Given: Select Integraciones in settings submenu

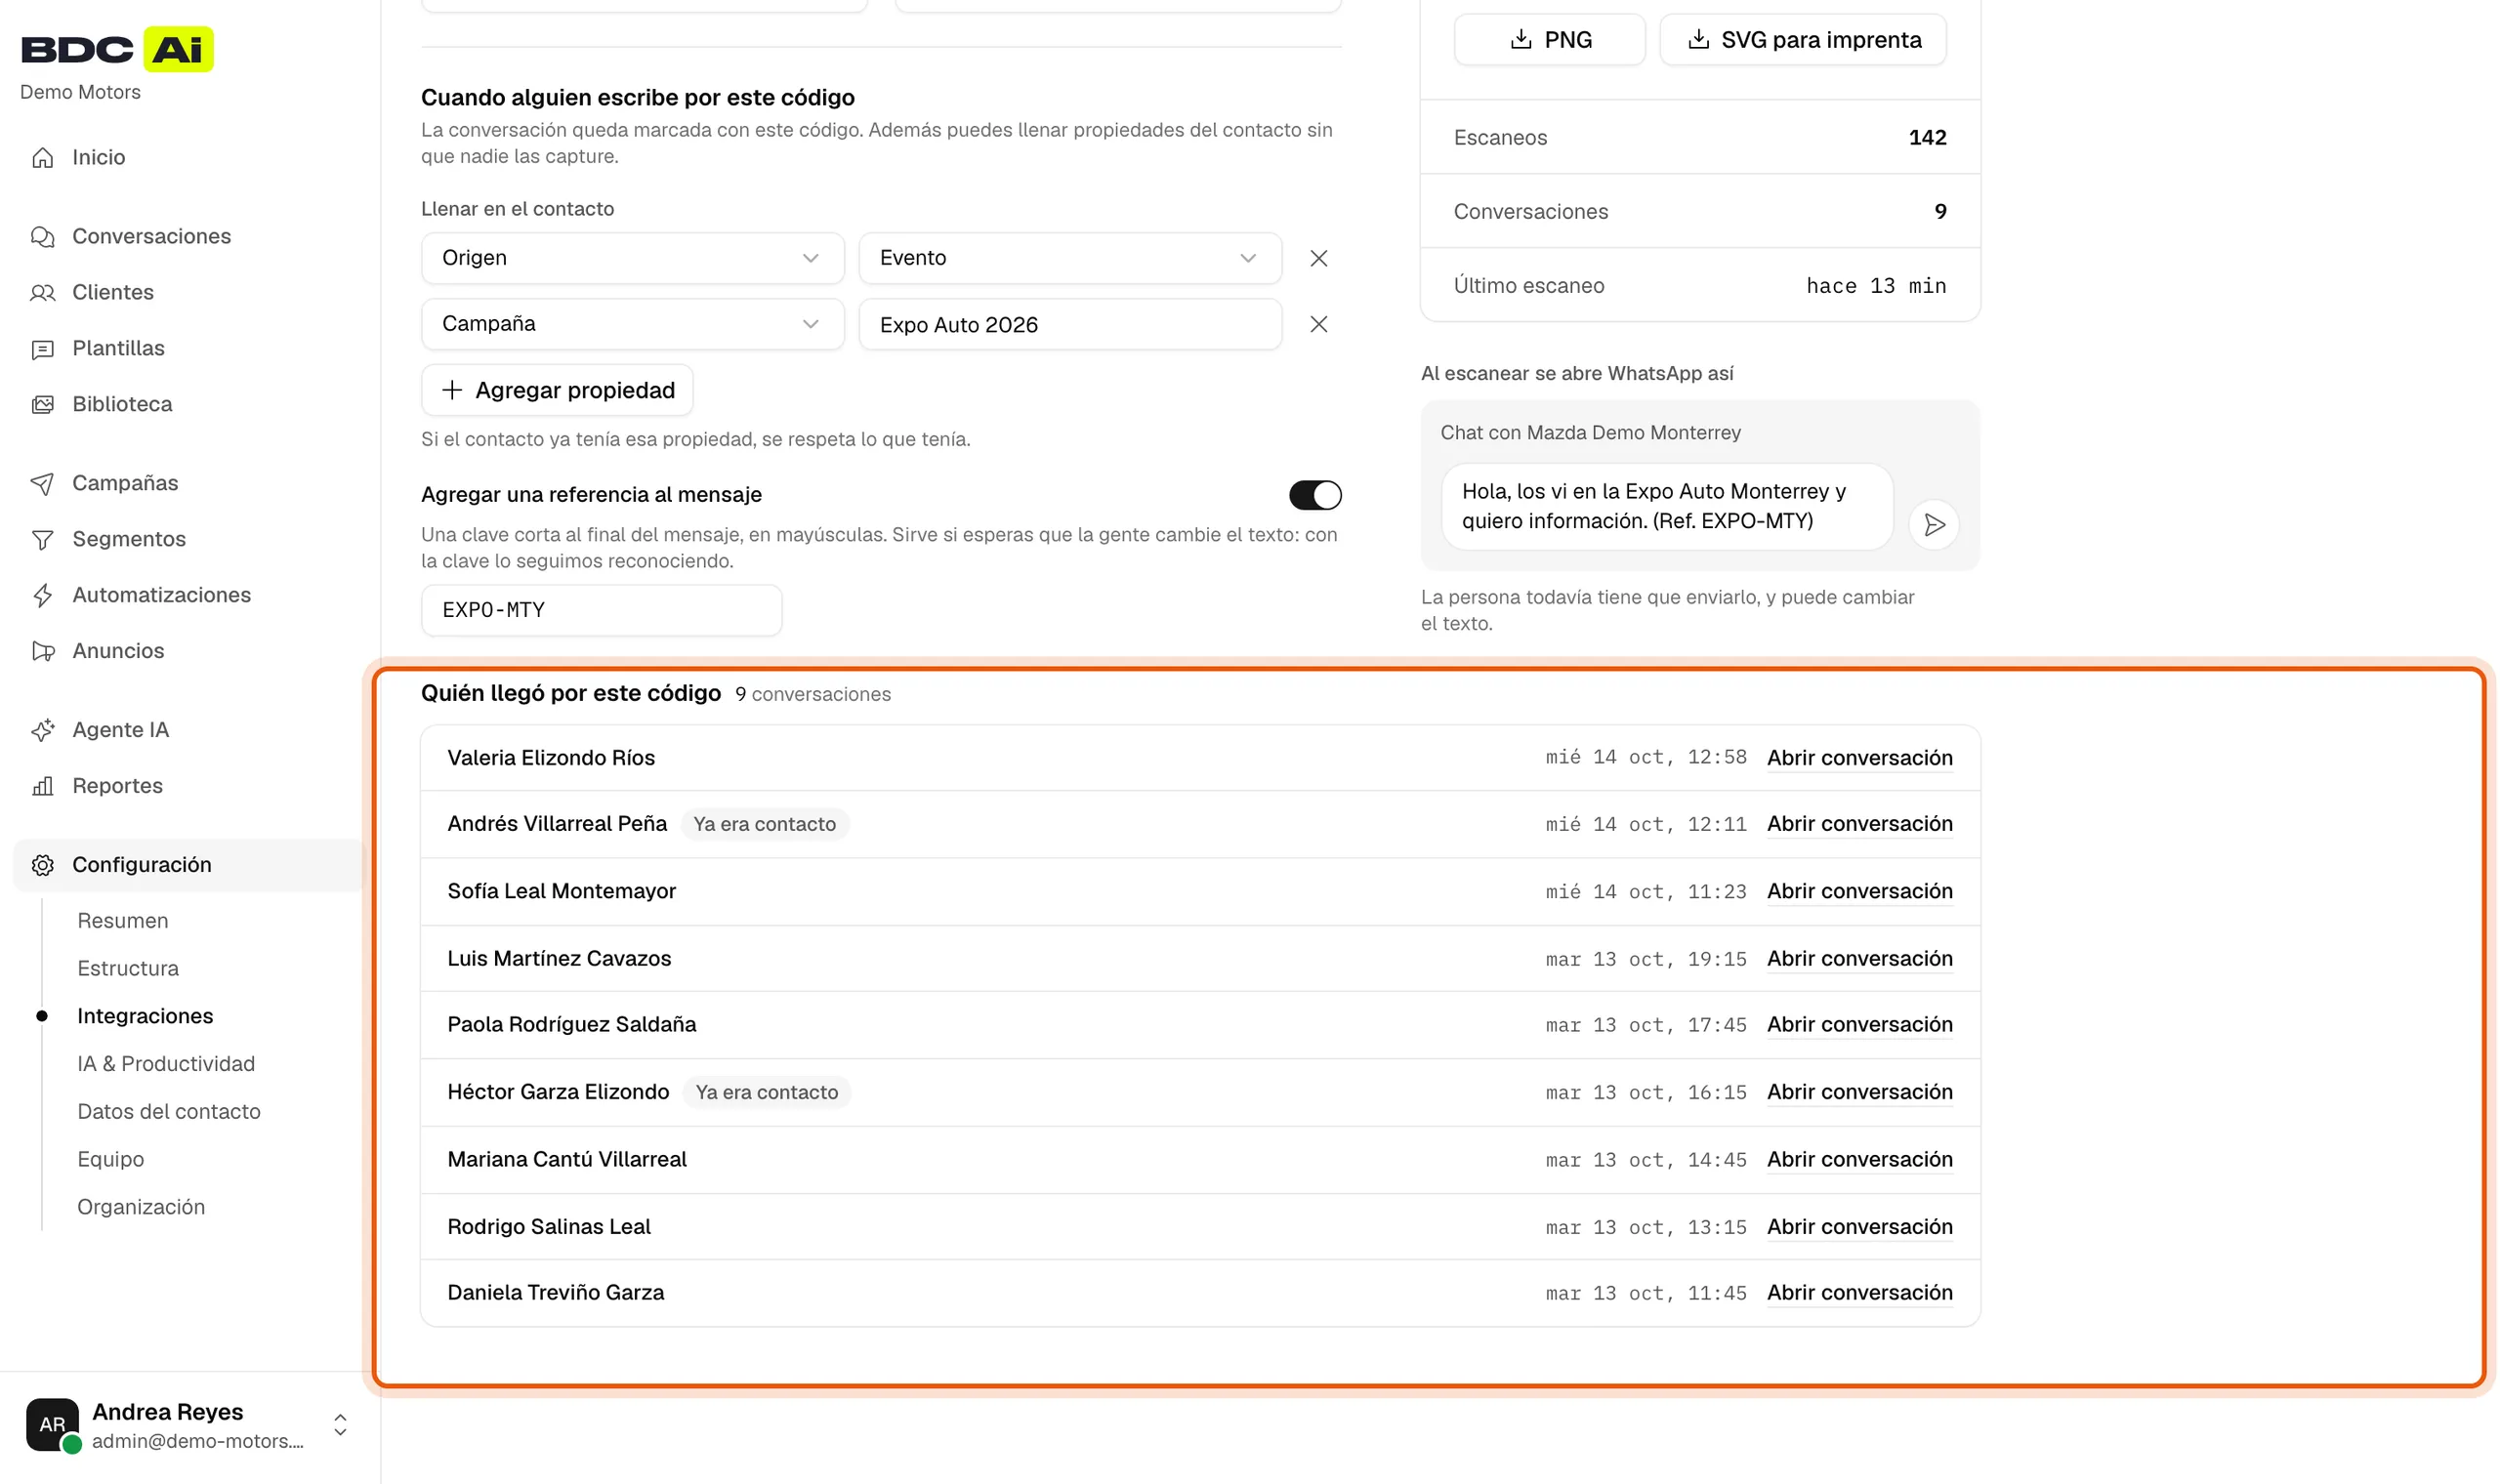Looking at the screenshot, I should (145, 1017).
